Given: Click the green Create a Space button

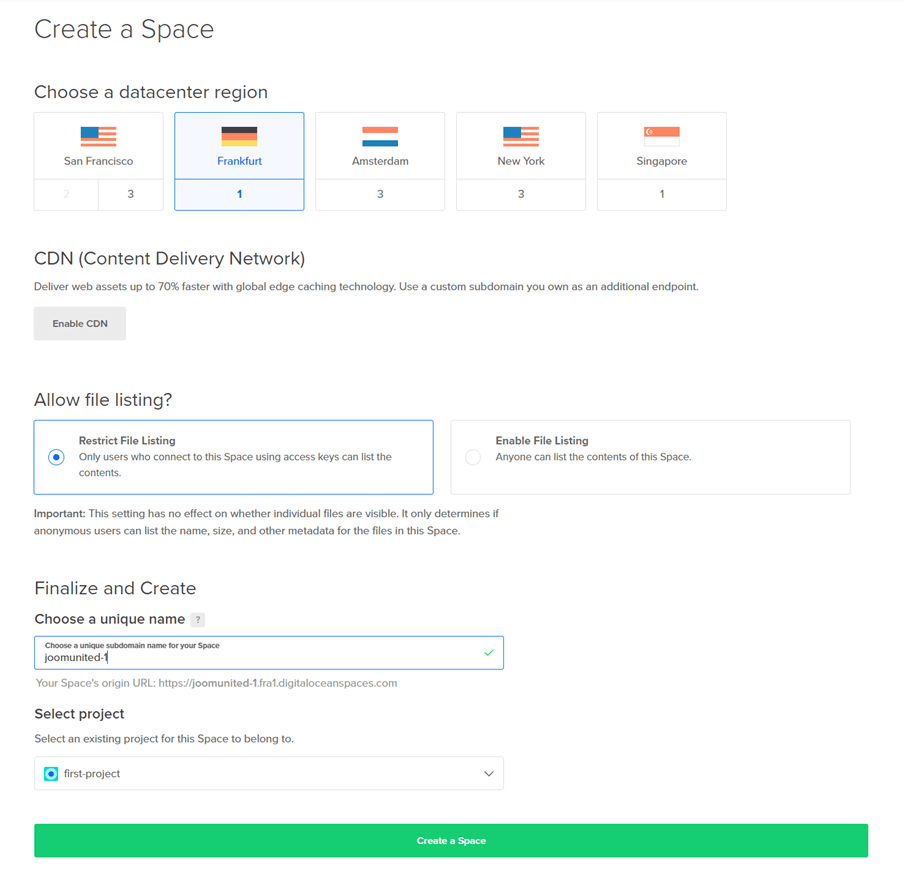Looking at the screenshot, I should (451, 841).
